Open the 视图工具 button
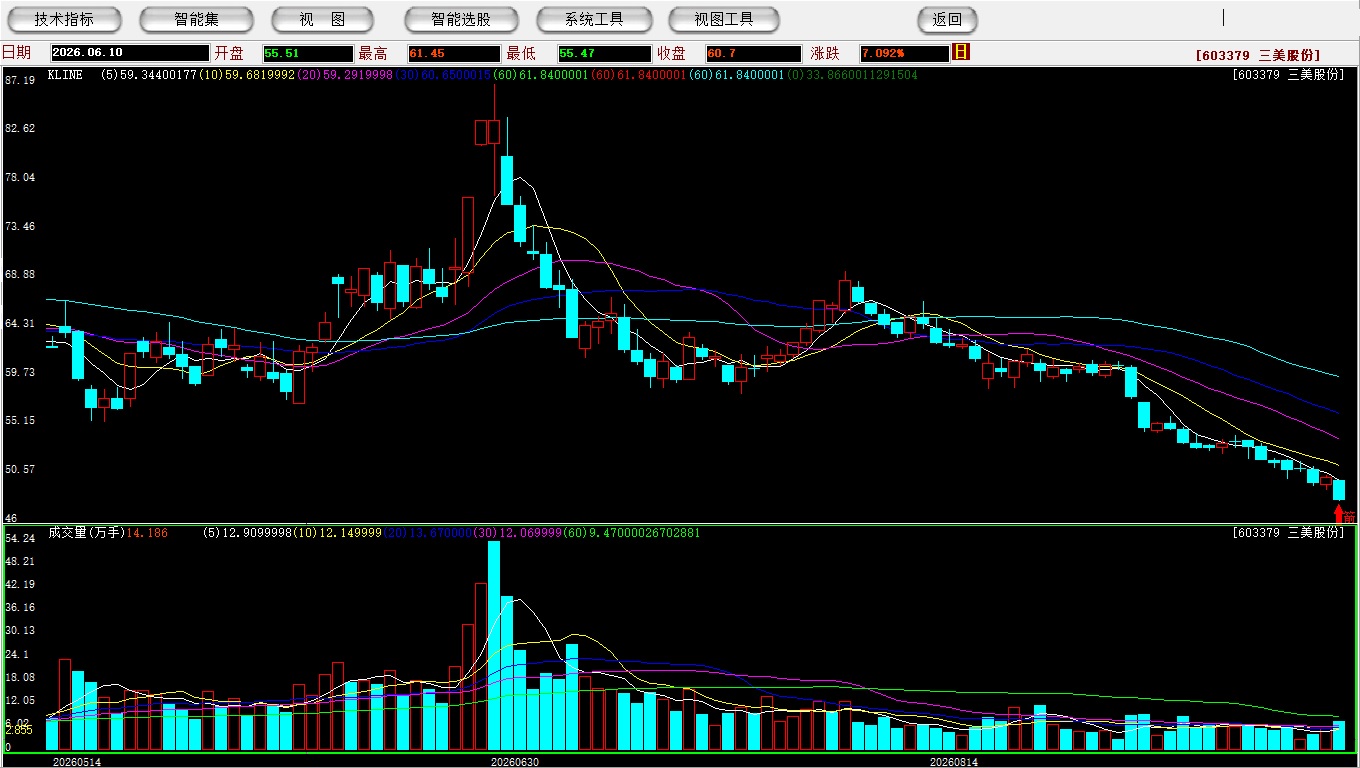The width and height of the screenshot is (1360, 768). [x=724, y=19]
